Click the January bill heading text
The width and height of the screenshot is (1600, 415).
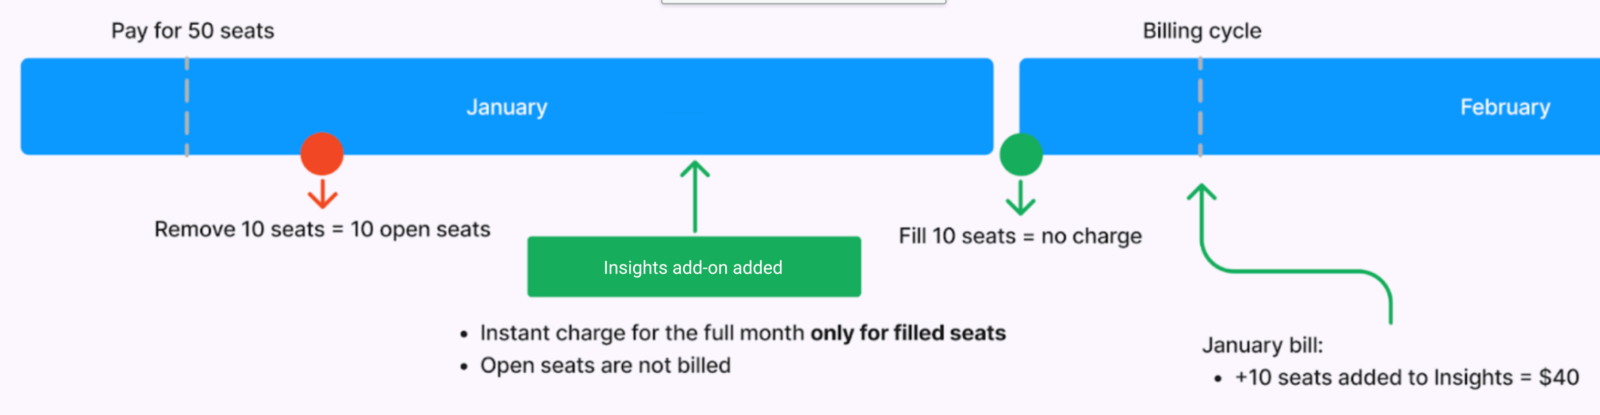(1262, 345)
